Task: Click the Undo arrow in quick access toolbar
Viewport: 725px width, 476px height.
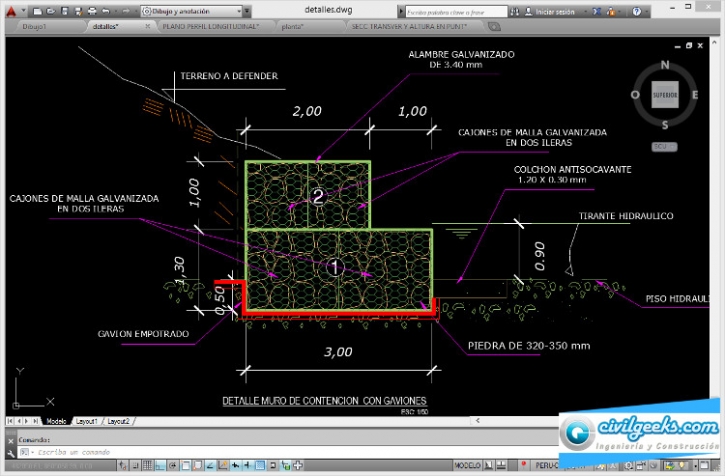Action: pyautogui.click(x=105, y=11)
